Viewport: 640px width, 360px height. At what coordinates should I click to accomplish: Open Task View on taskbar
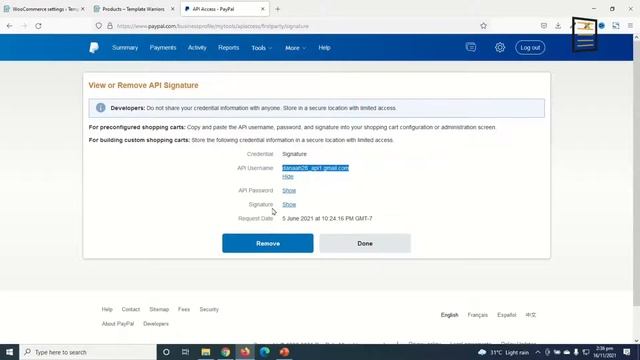coord(185,352)
